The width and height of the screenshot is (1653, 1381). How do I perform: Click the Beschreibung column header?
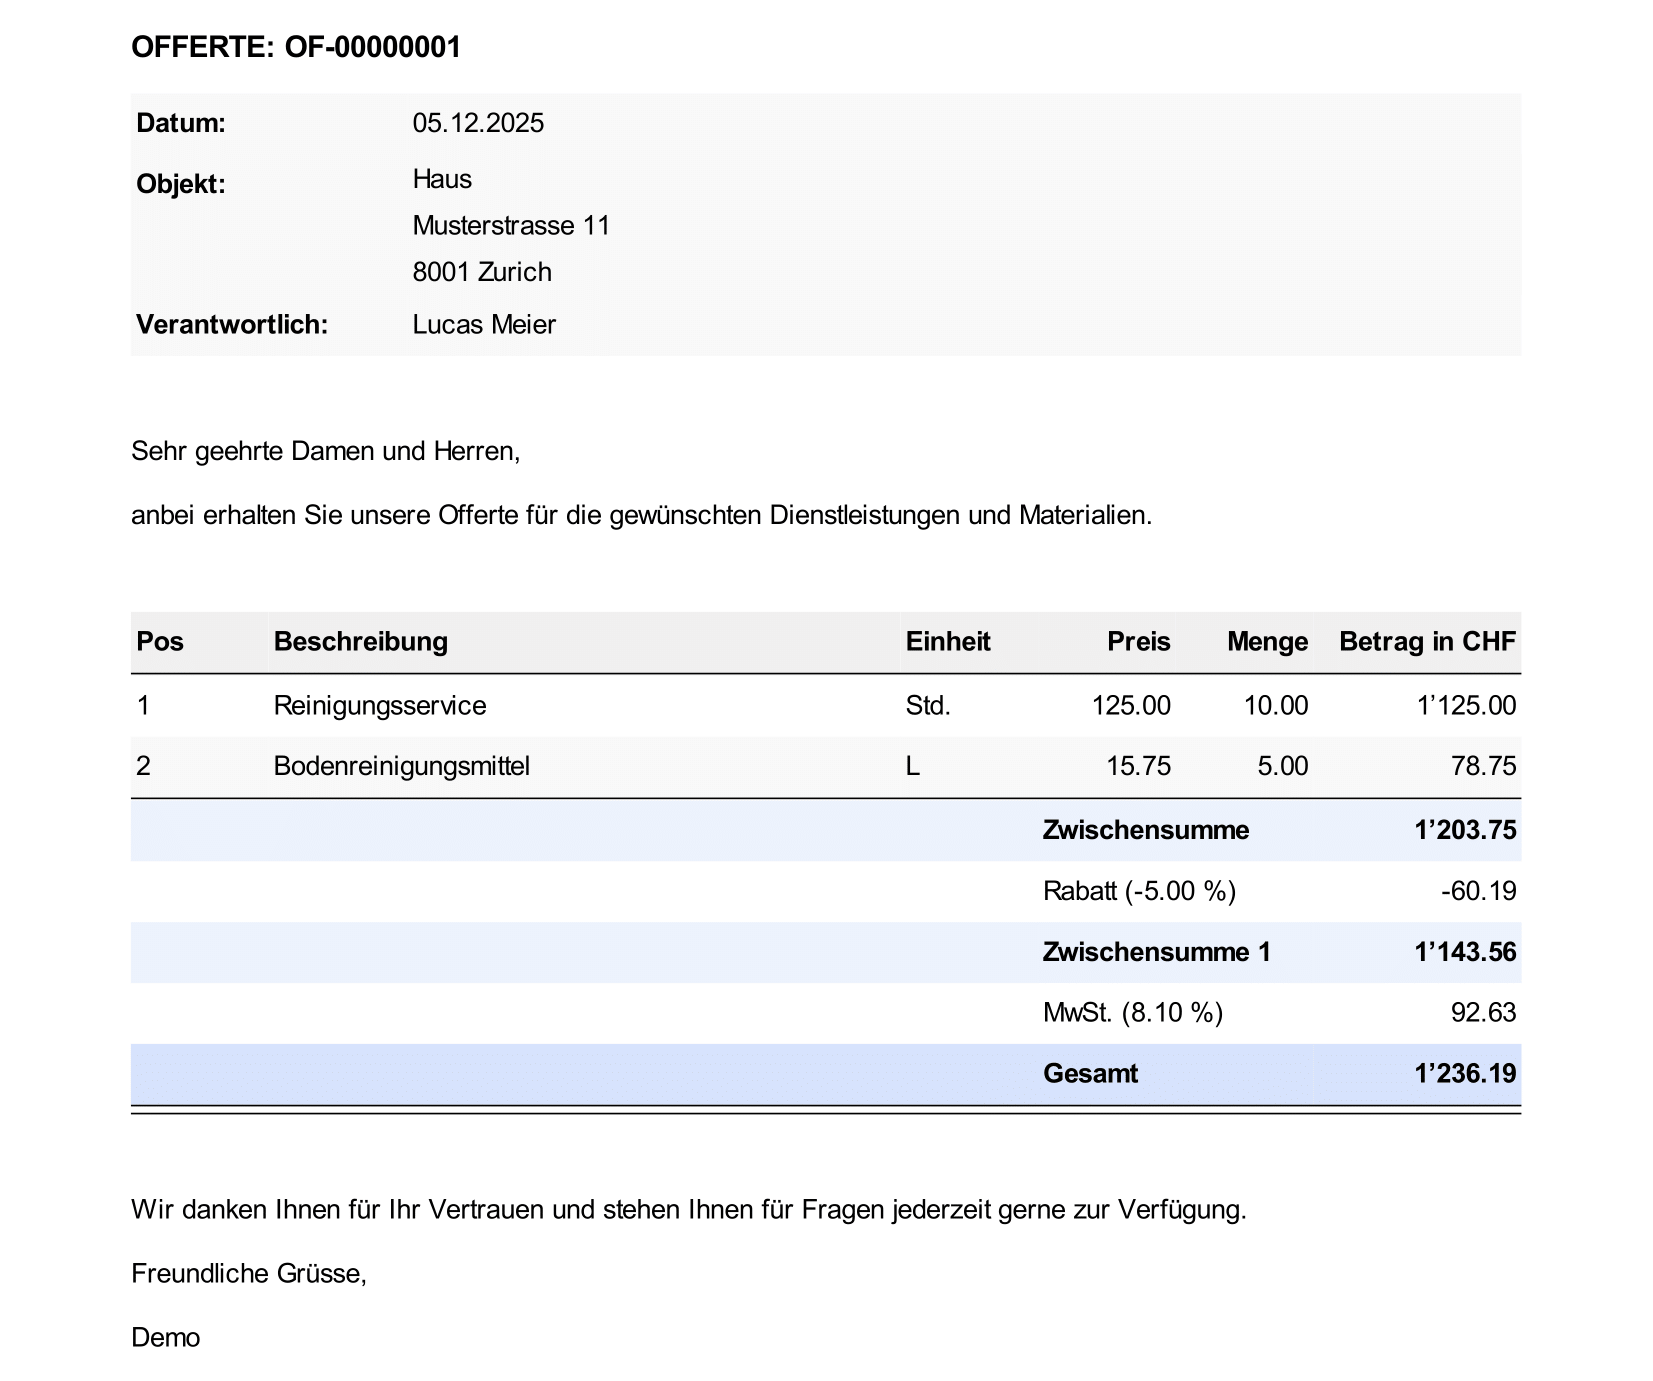coord(360,642)
